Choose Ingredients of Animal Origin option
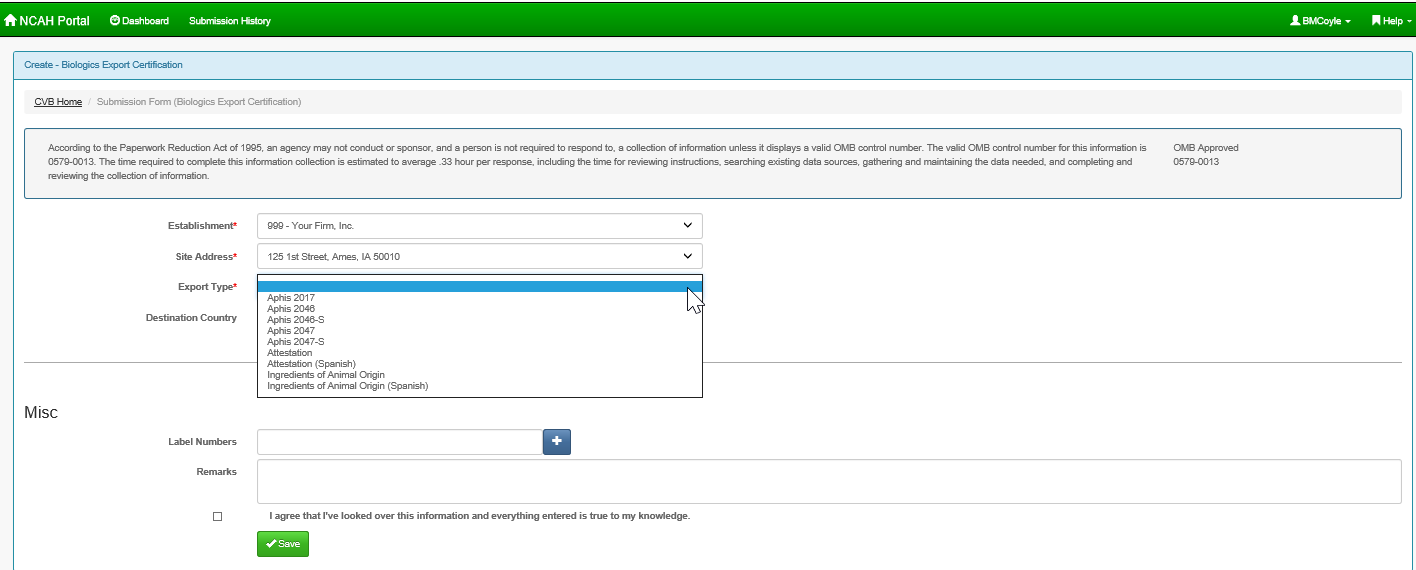The width and height of the screenshot is (1416, 570). (325, 375)
